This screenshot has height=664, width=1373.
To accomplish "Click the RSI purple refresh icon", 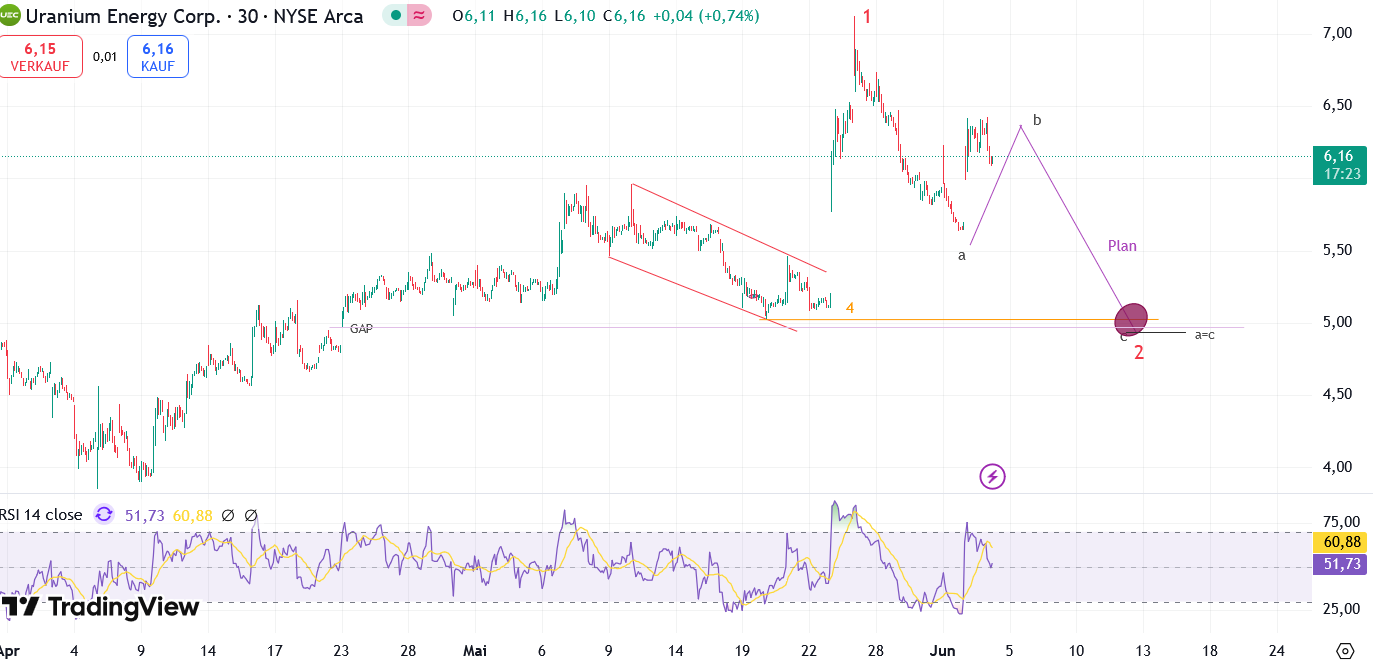I will coord(104,515).
